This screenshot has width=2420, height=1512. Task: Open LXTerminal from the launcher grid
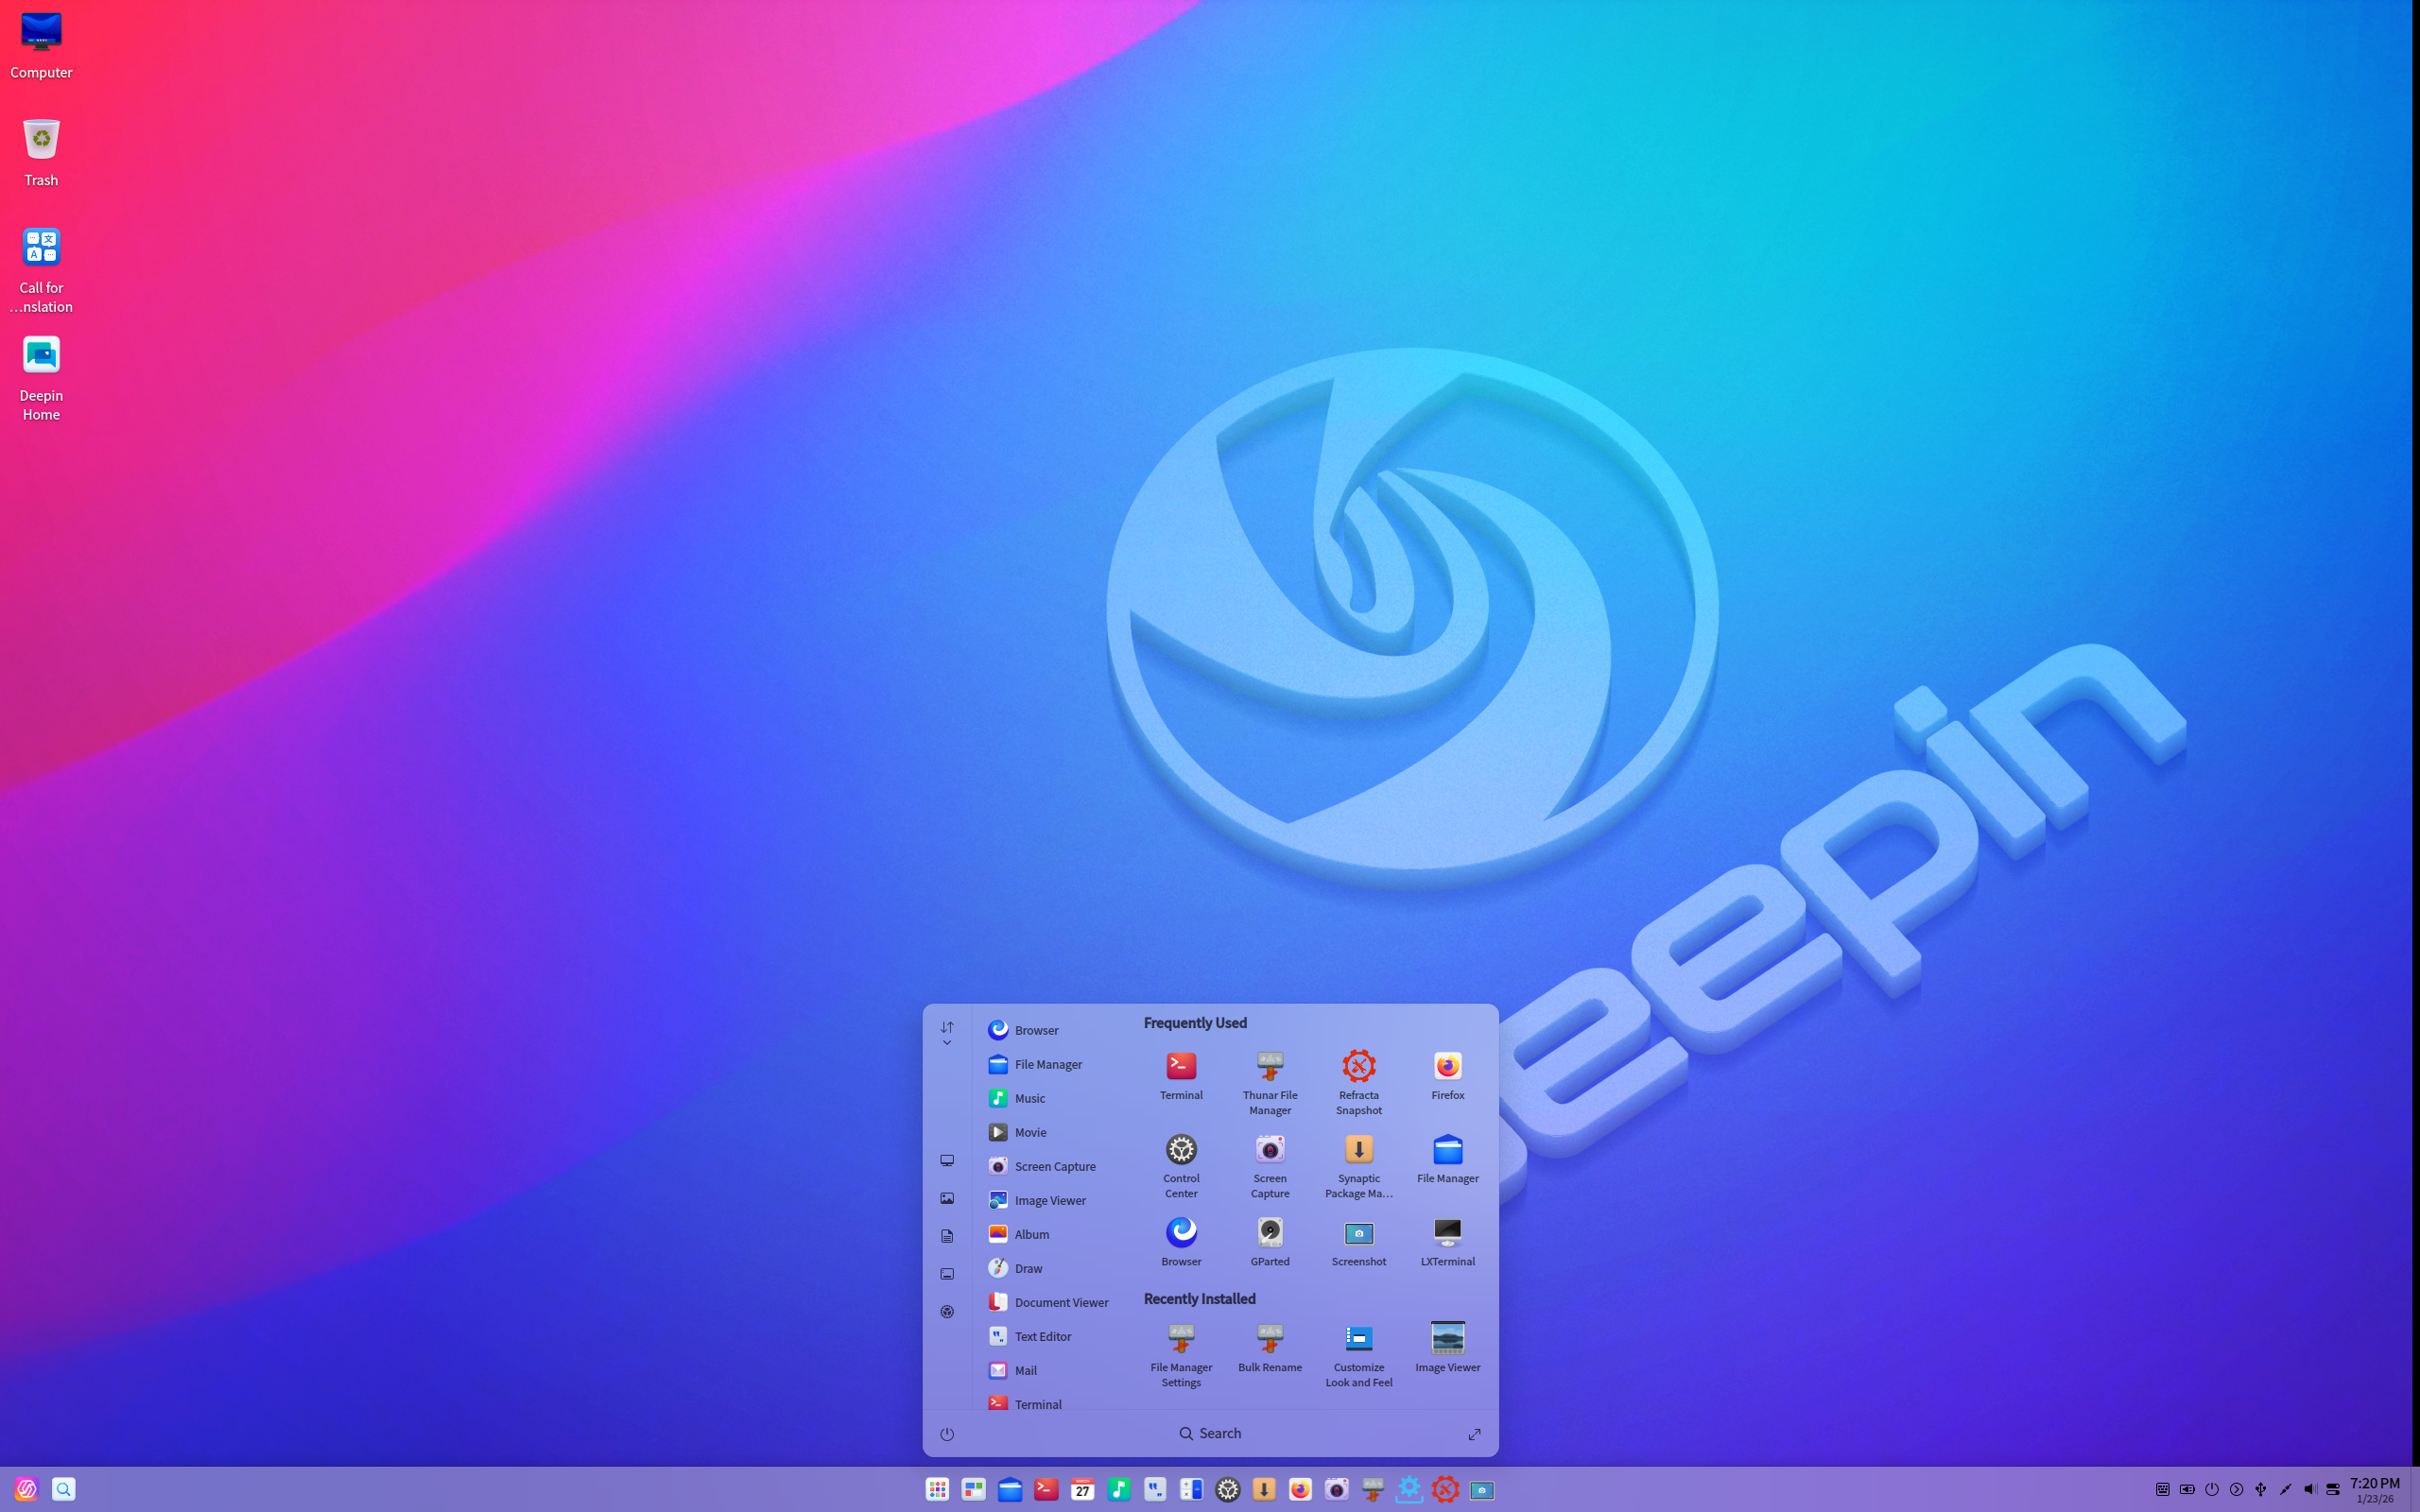(x=1447, y=1241)
